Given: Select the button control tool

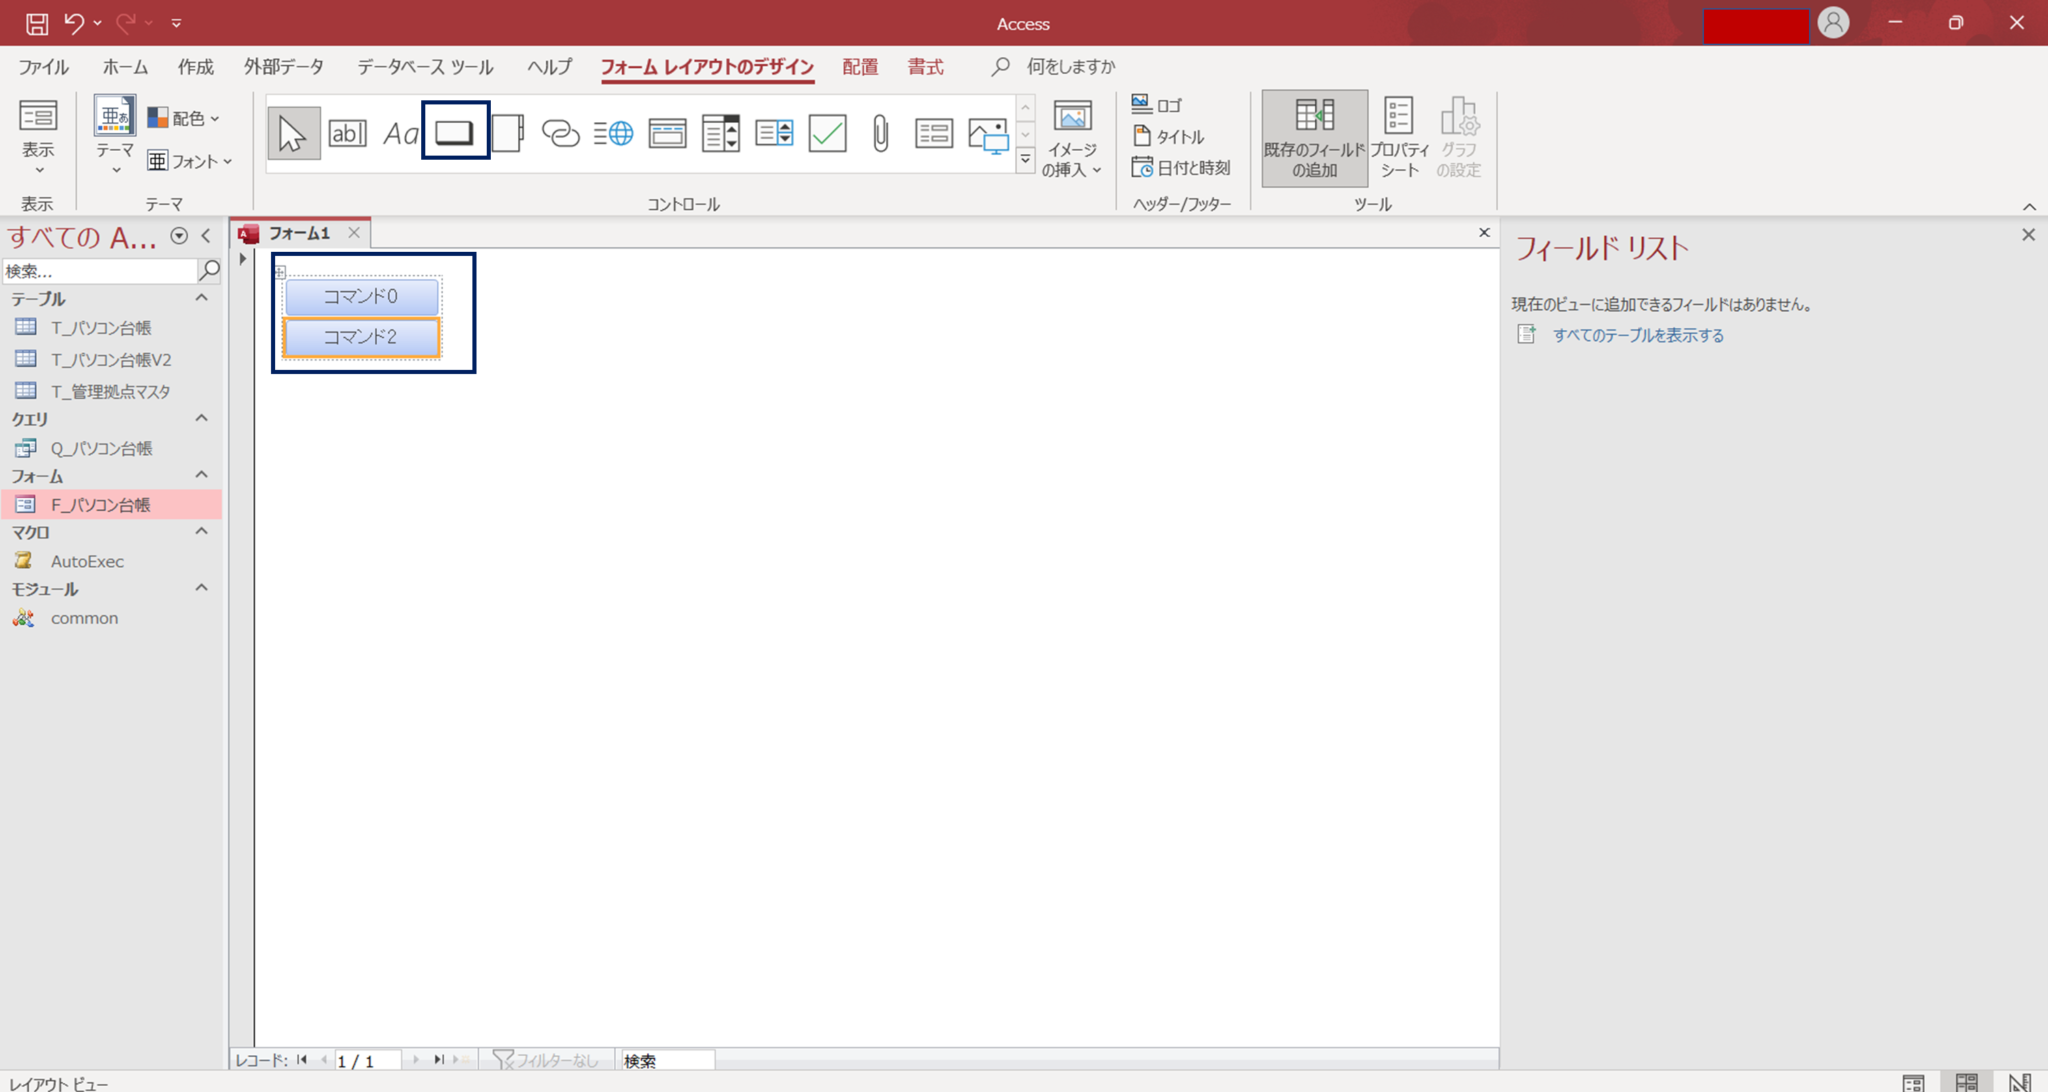Looking at the screenshot, I should pos(455,130).
